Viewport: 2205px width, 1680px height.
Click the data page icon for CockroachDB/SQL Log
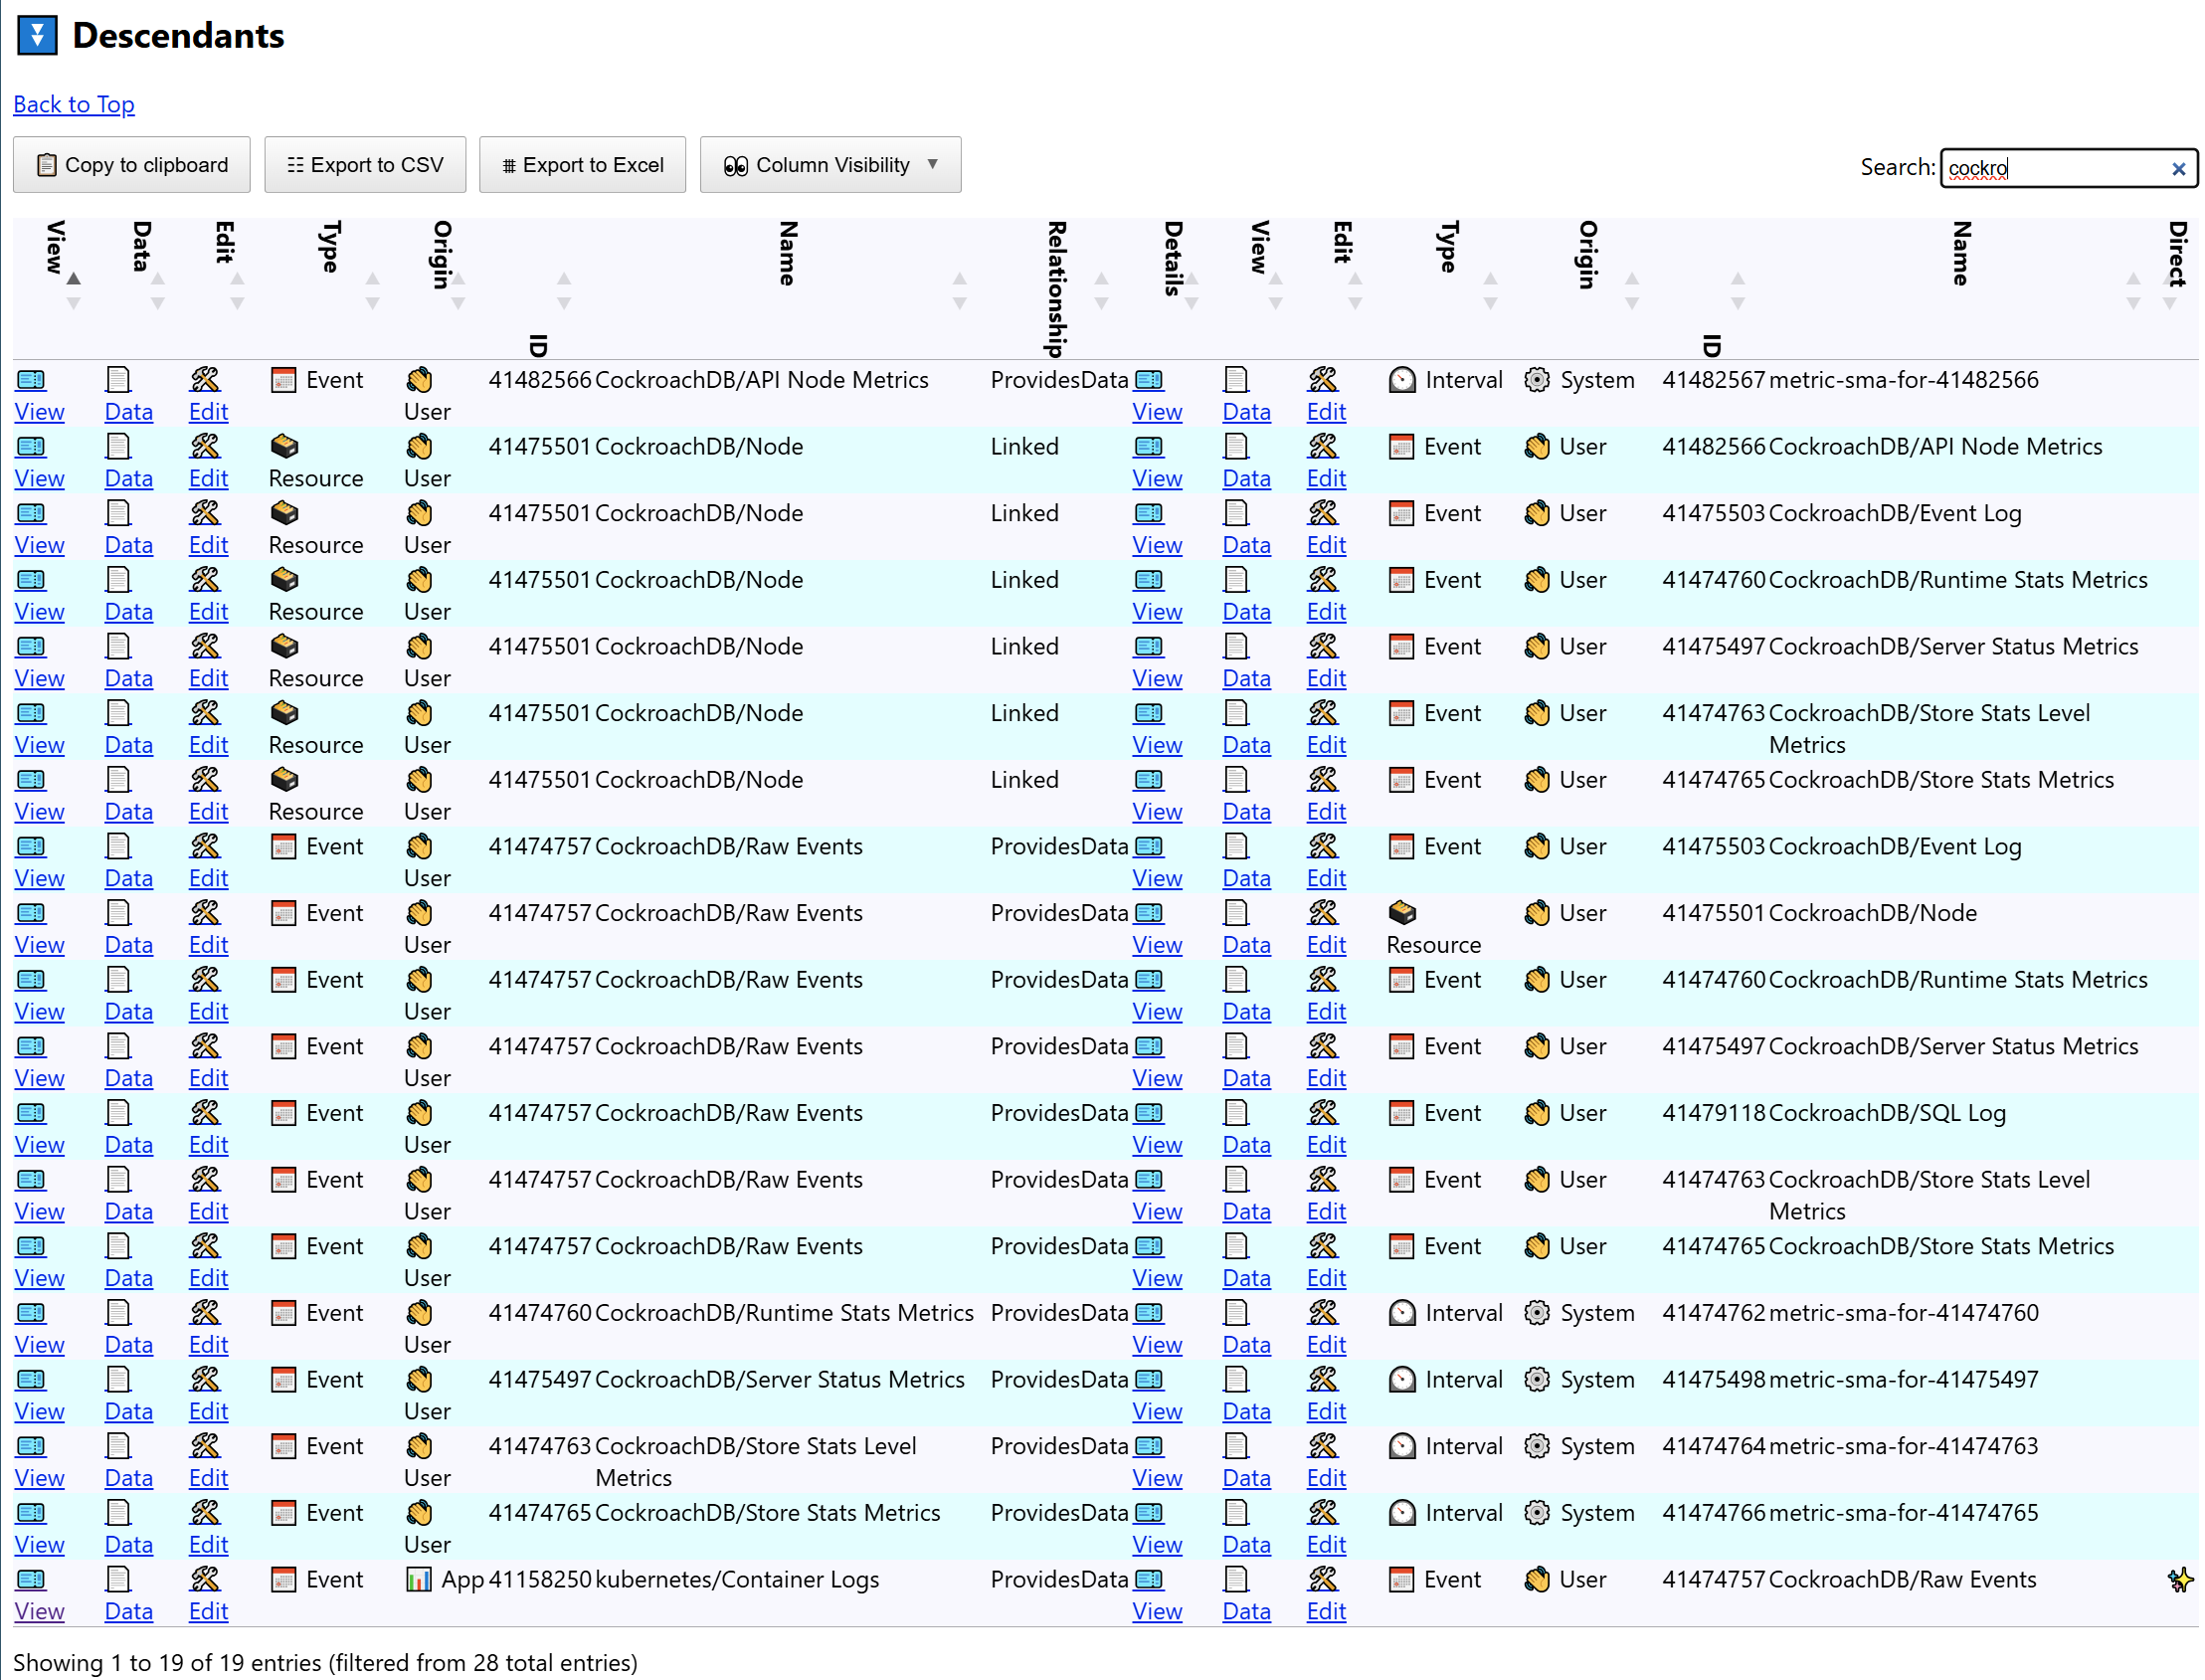pyautogui.click(x=1236, y=1113)
